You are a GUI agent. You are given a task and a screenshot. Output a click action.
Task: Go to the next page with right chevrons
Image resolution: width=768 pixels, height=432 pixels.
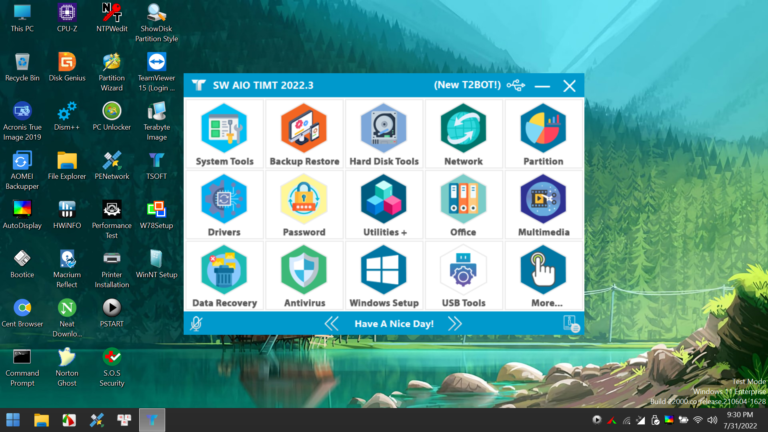455,323
